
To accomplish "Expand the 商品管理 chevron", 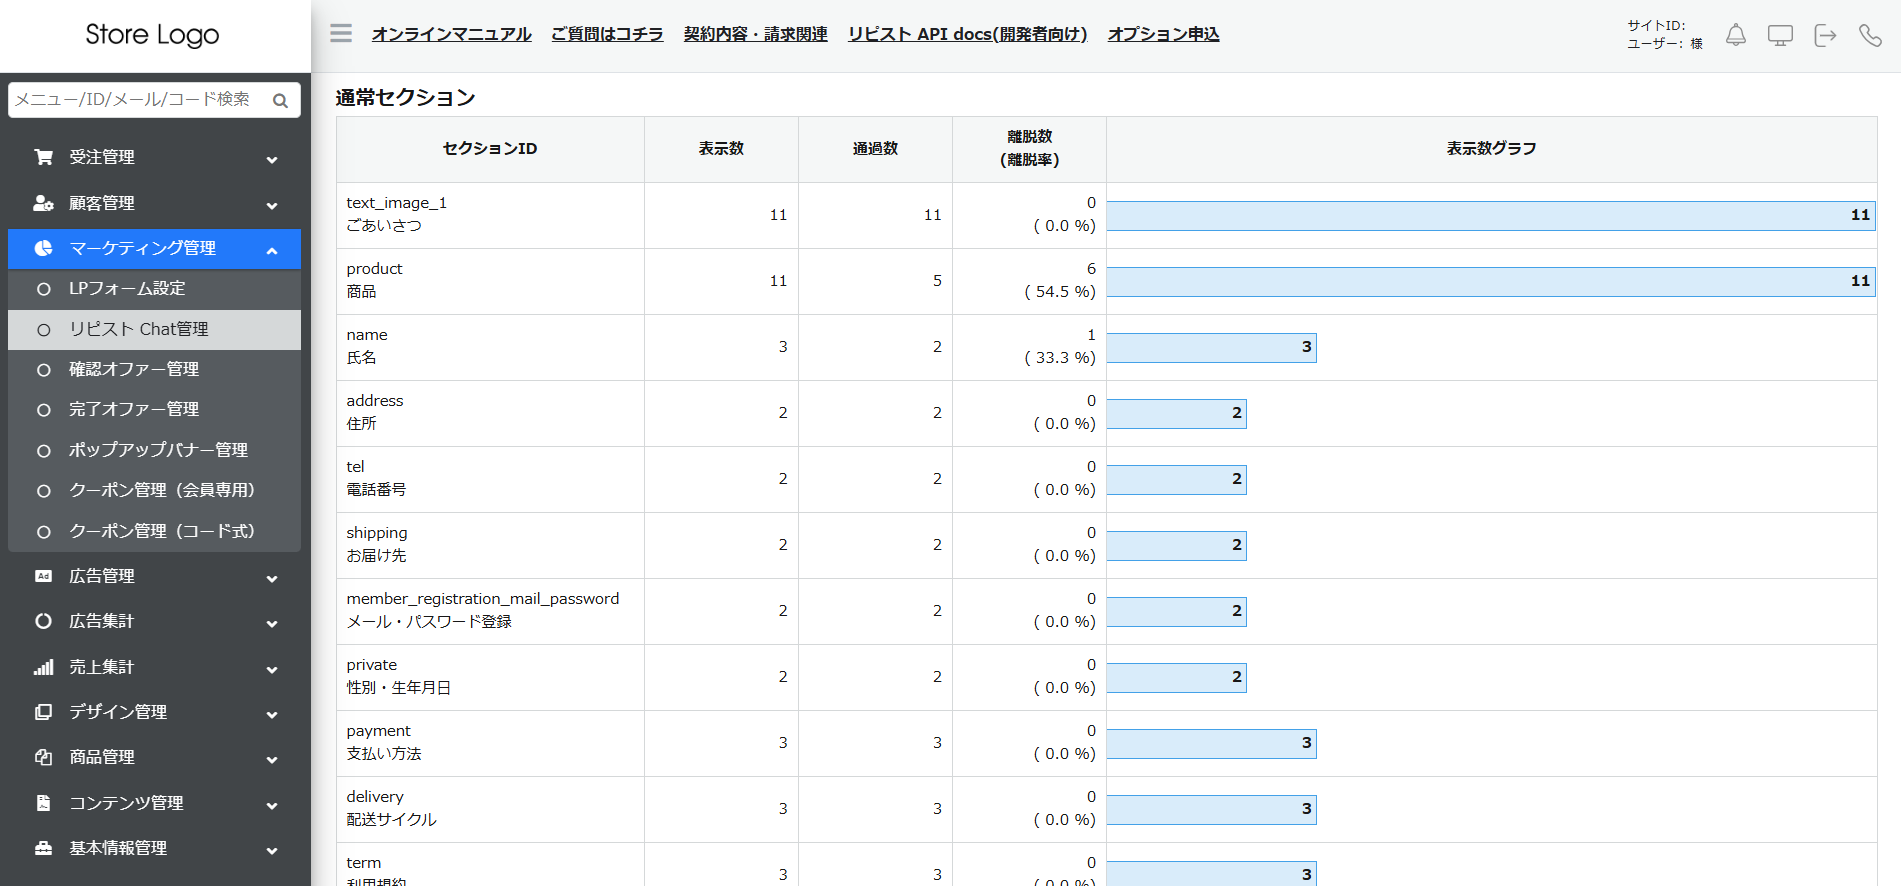I will 272,760.
